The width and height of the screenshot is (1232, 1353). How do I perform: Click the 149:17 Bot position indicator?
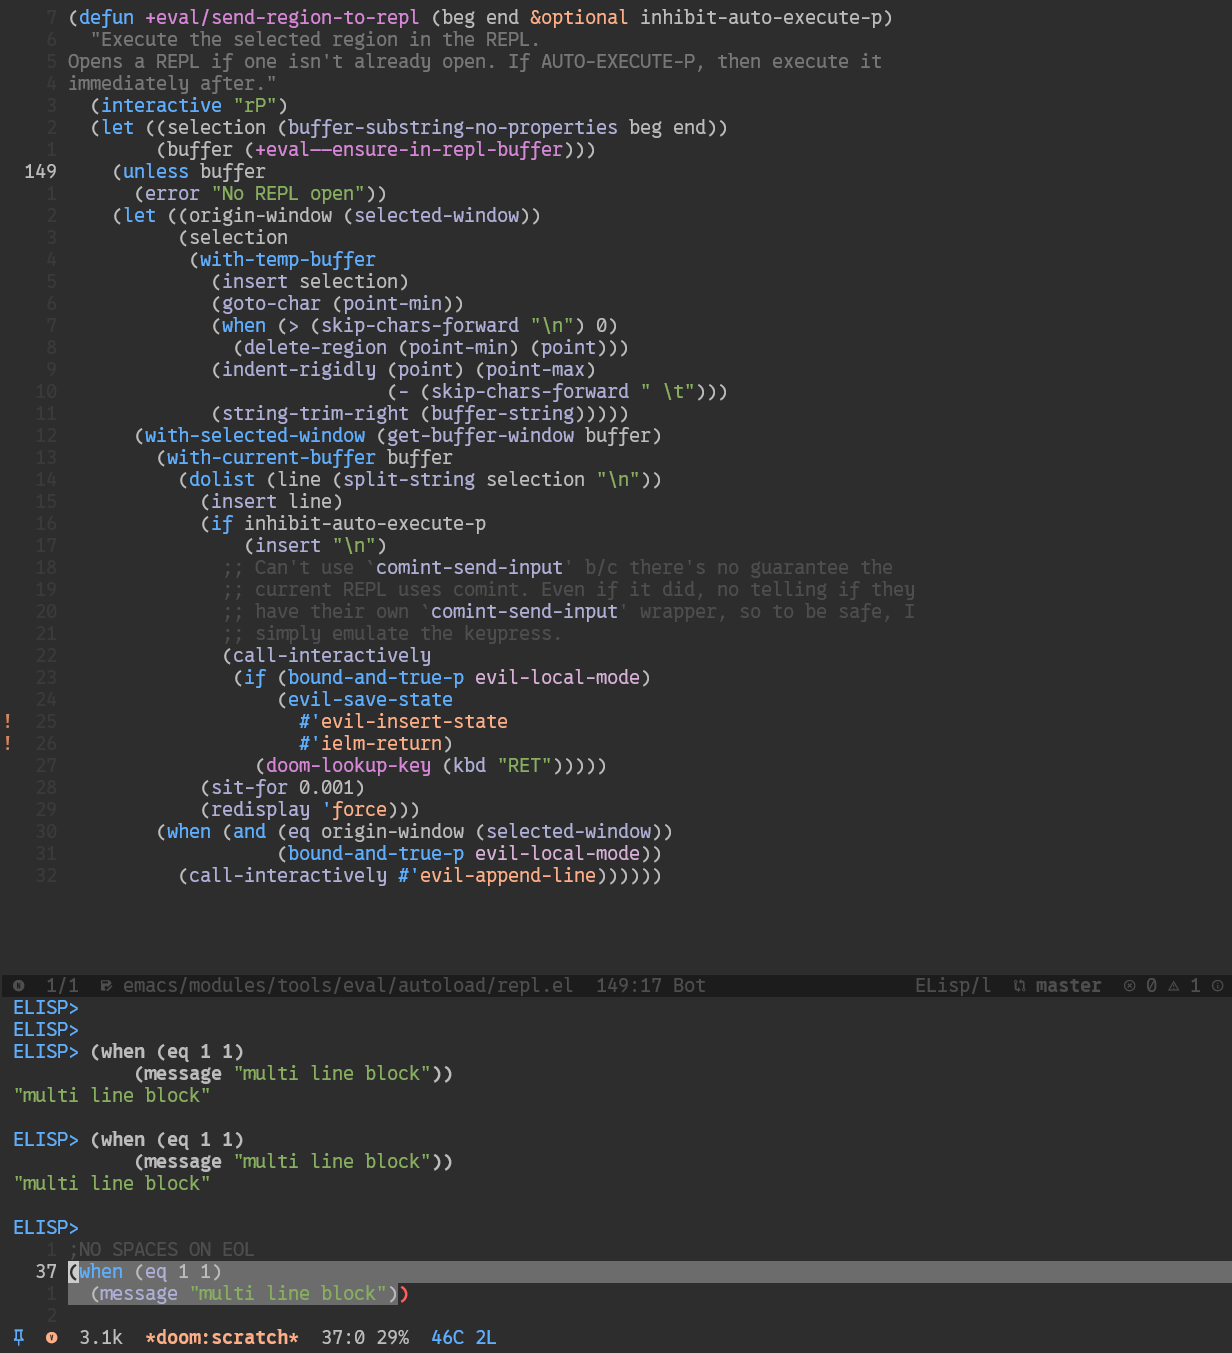(651, 985)
